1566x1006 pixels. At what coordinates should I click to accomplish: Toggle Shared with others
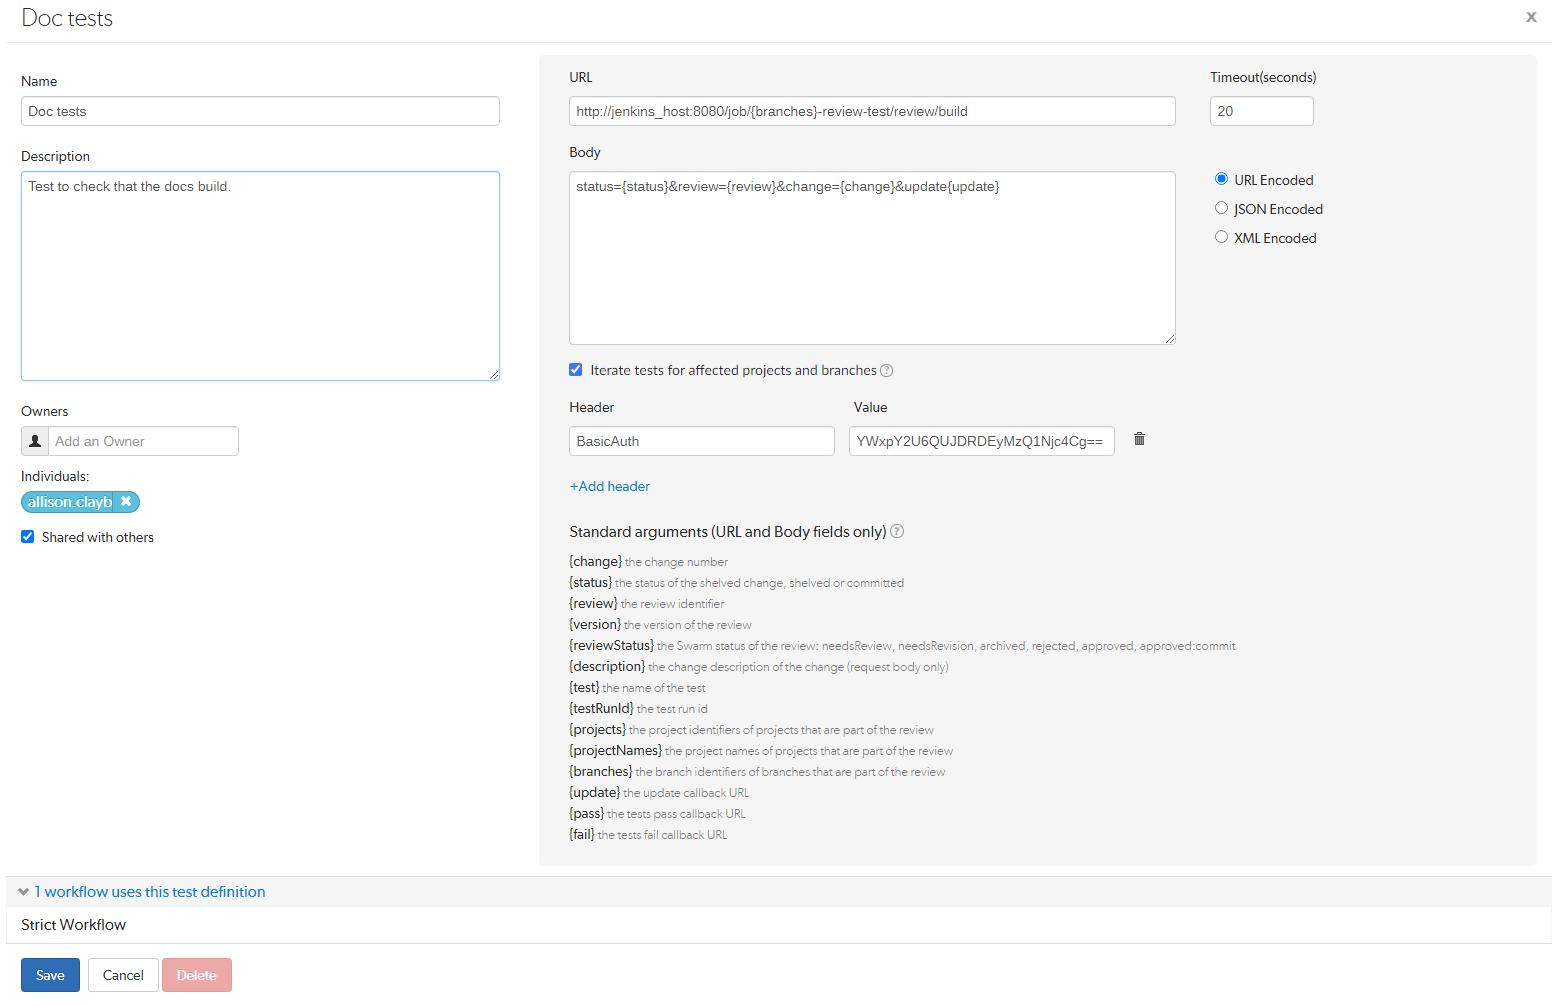[x=27, y=537]
